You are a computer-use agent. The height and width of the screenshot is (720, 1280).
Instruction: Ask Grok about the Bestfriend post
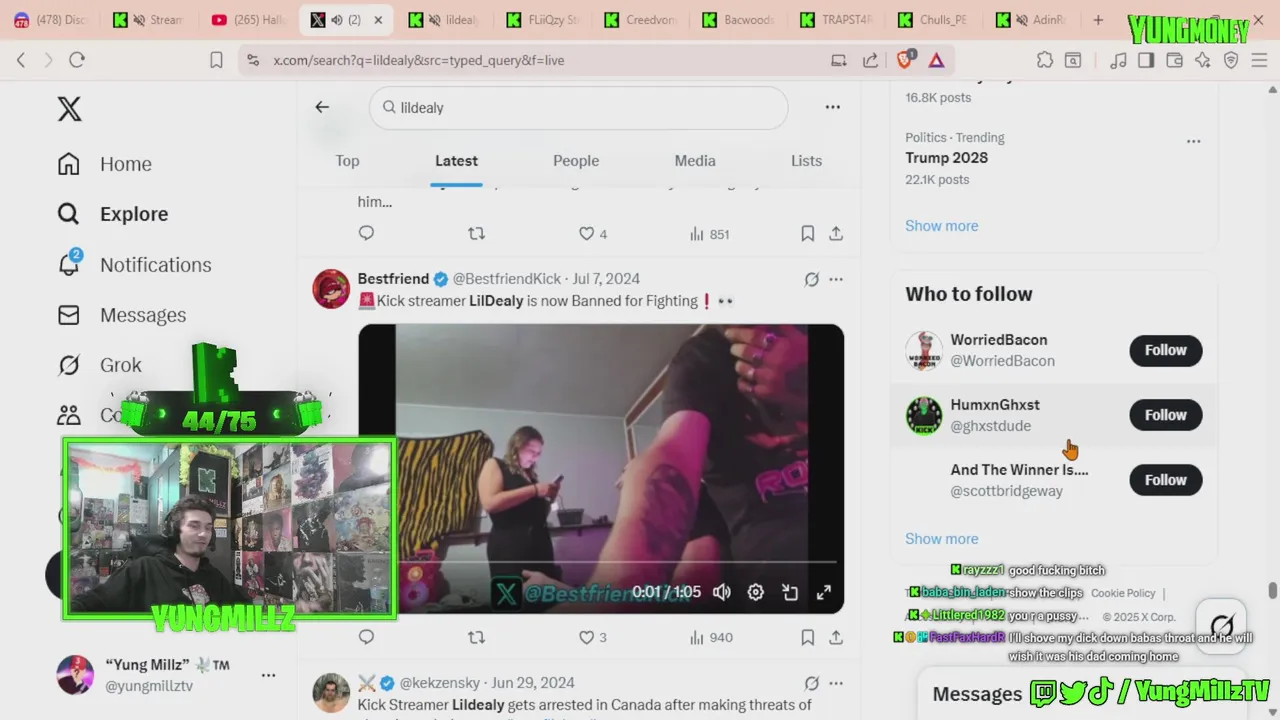[x=811, y=279]
